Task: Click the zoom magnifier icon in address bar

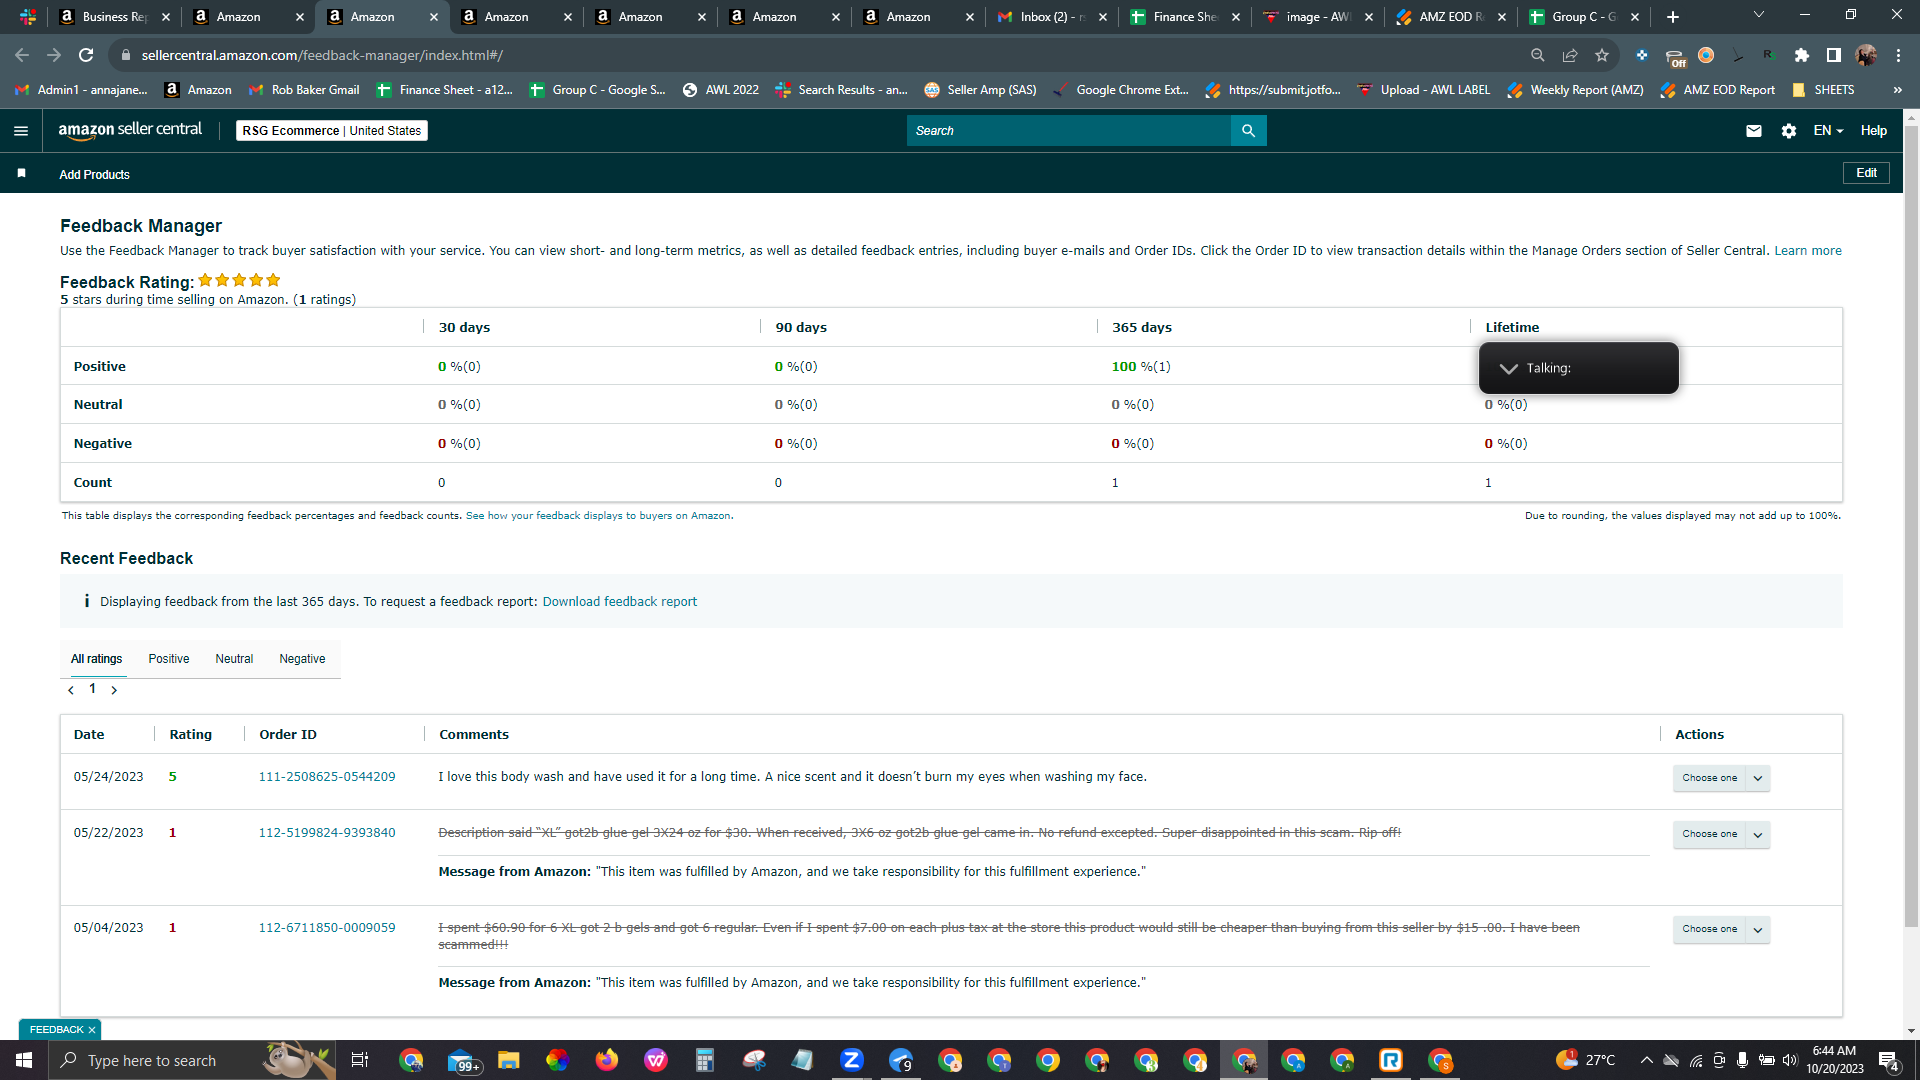Action: click(1538, 55)
